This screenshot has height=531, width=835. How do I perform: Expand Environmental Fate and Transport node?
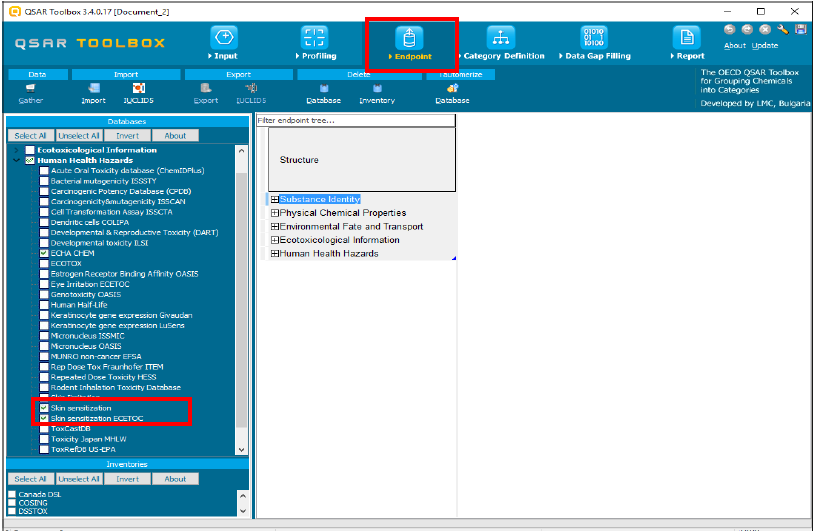275,226
